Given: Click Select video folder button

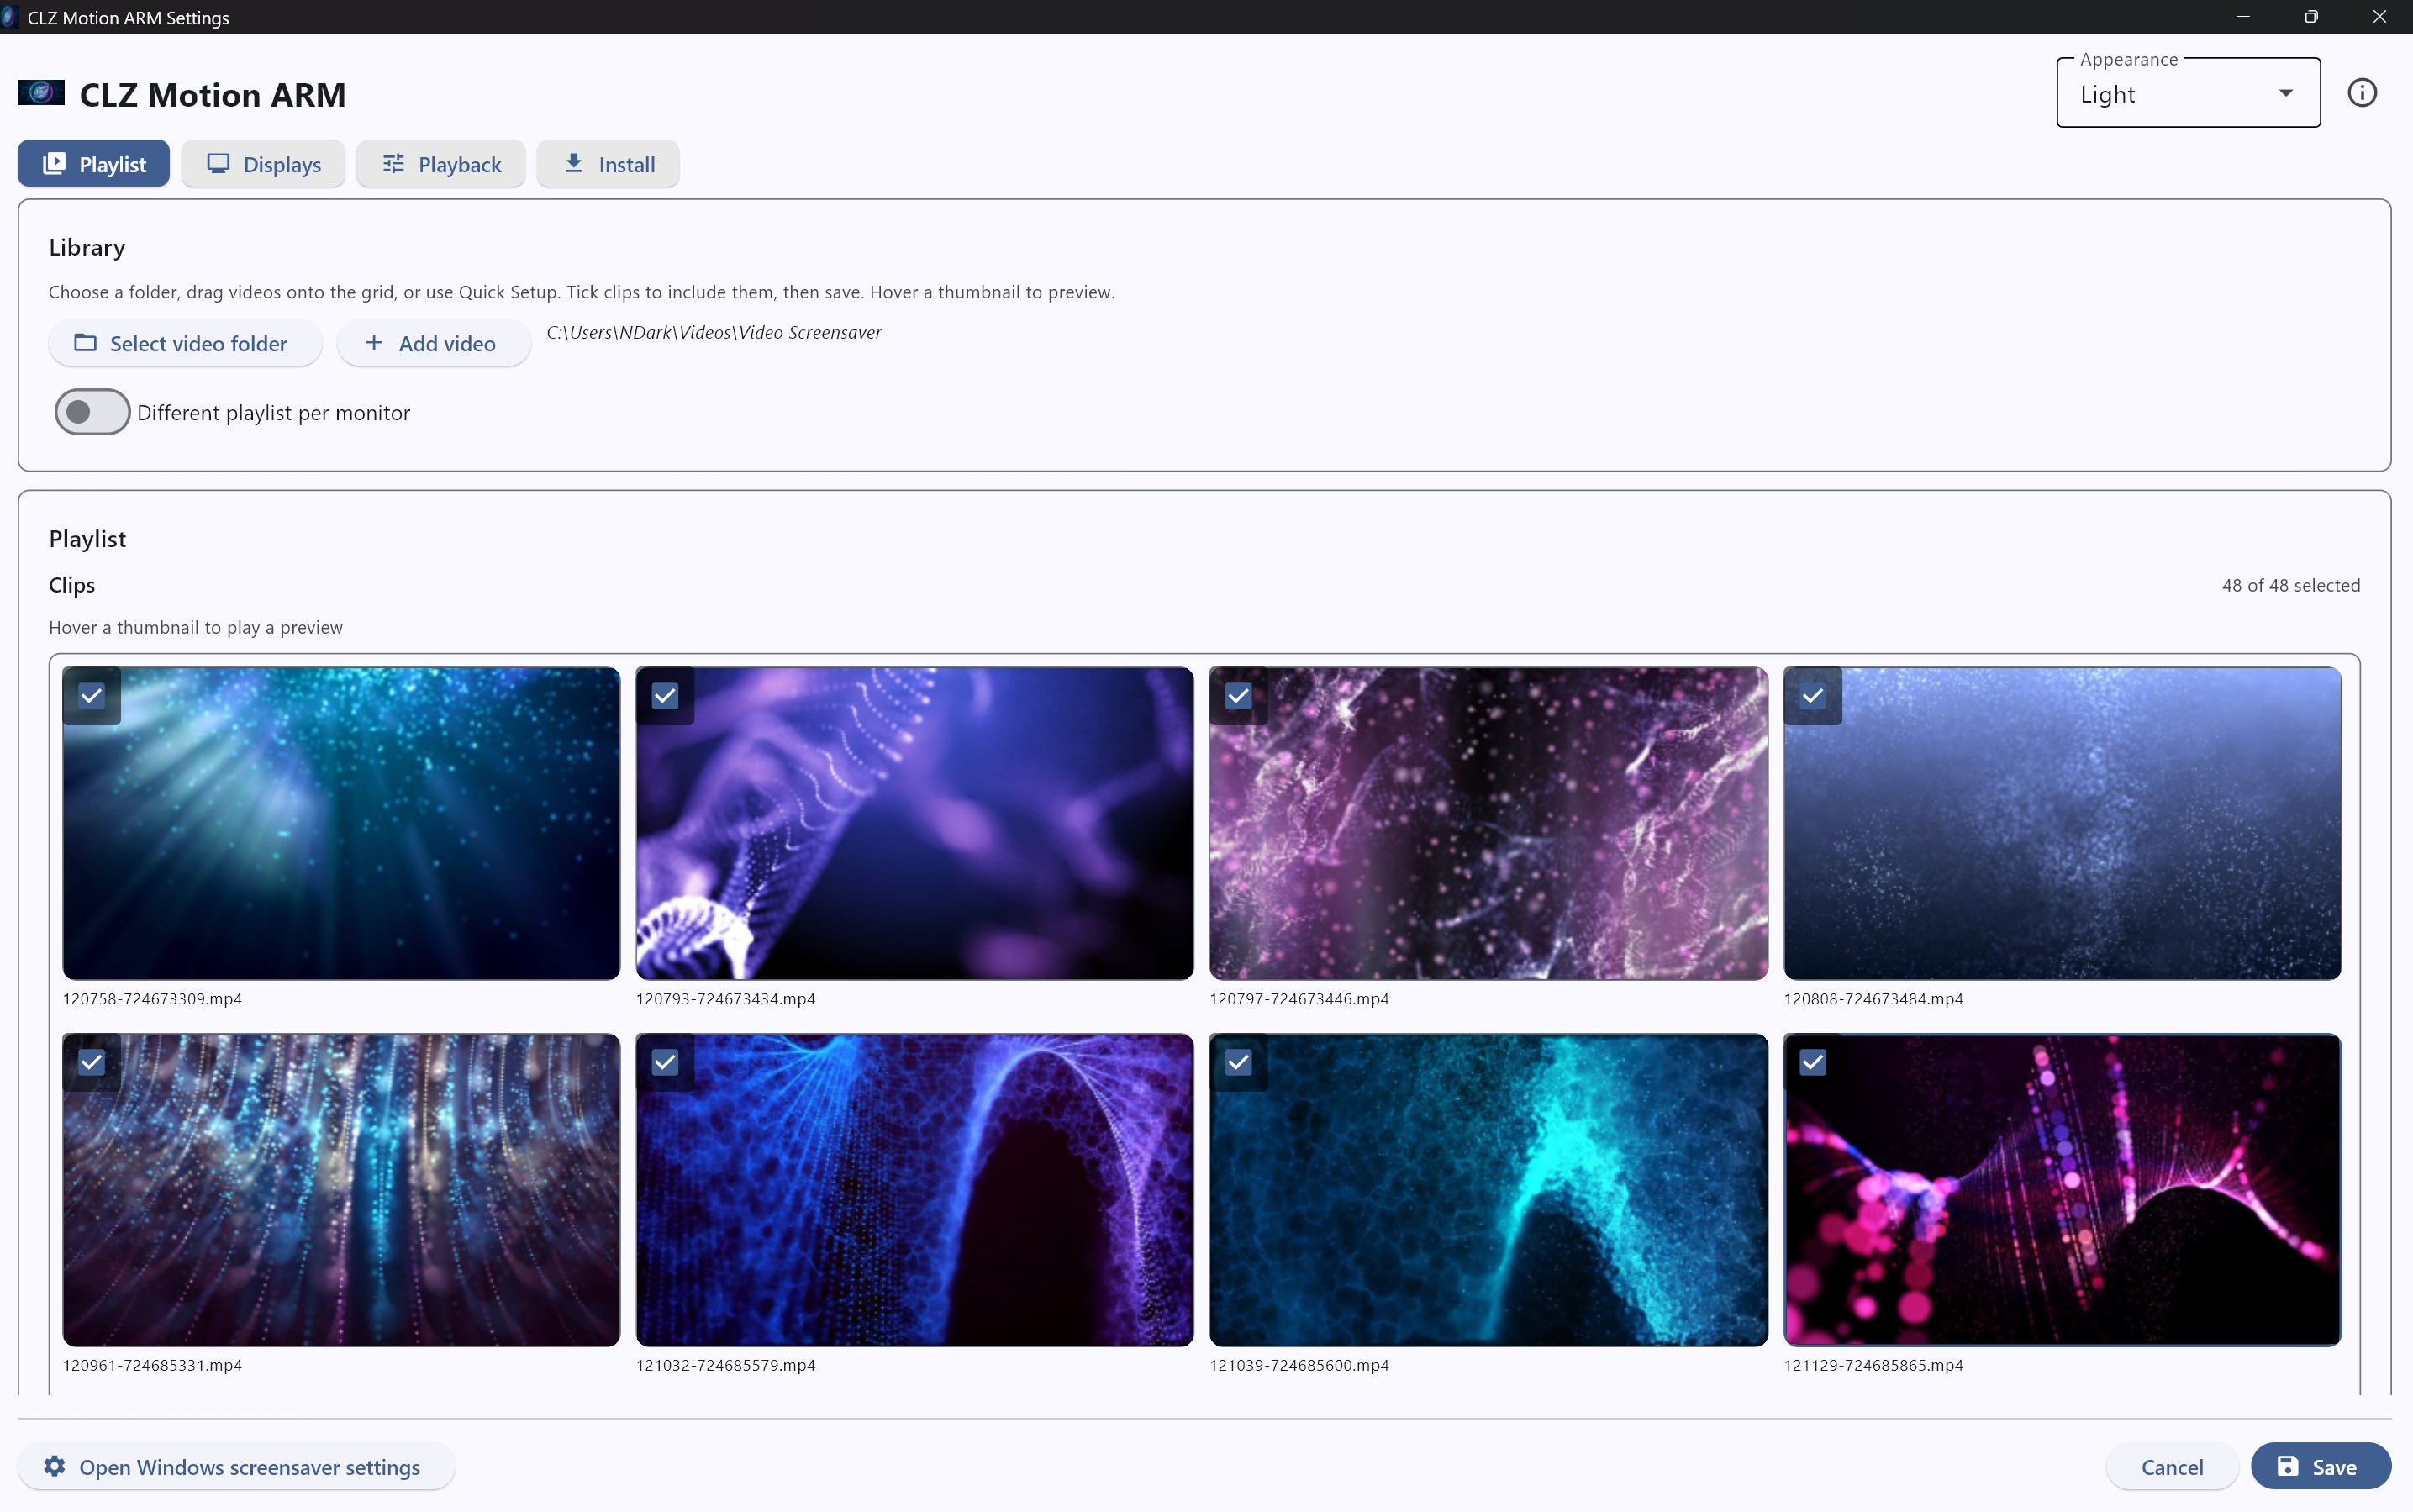Looking at the screenshot, I should pos(185,343).
